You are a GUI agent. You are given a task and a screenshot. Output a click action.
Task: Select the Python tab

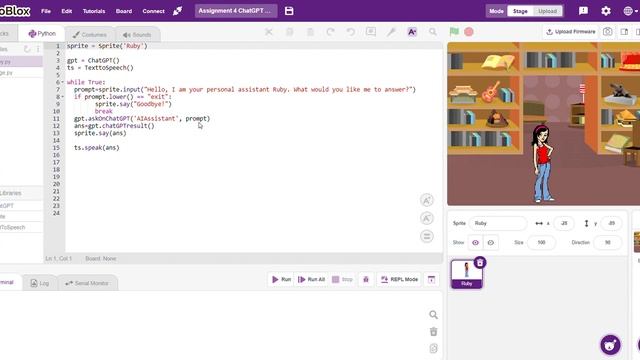[42, 34]
